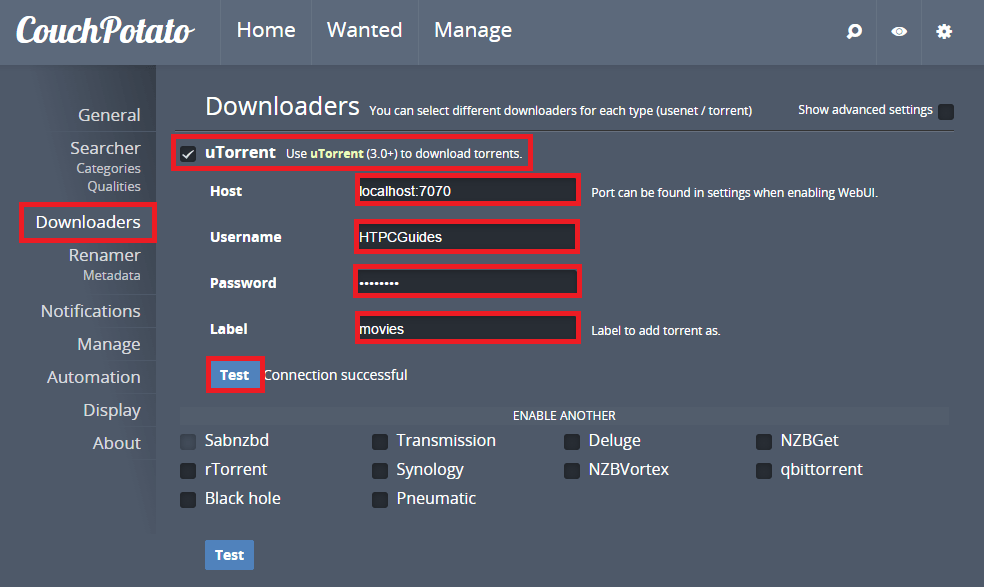Go to the Manage top menu
The width and height of the screenshot is (984, 587).
472,31
